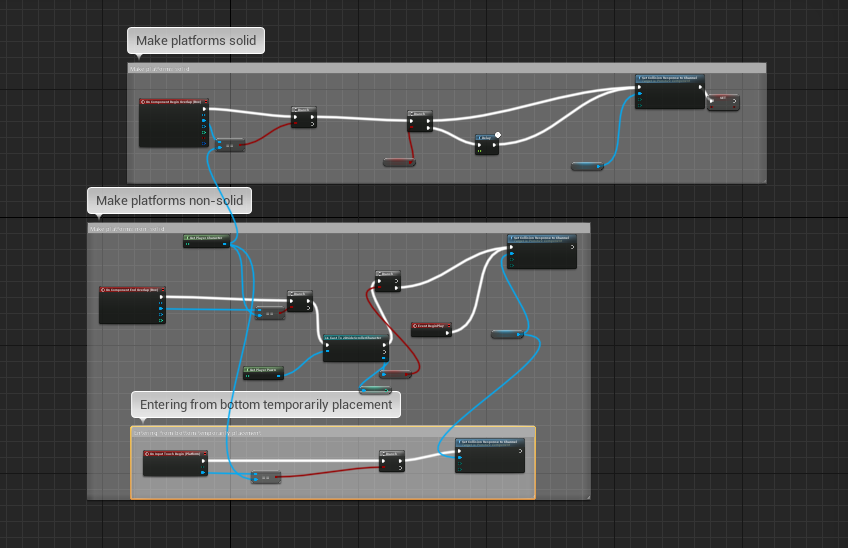Click Set Collision Response node in solid group
848x548 pixels.
coord(670,77)
